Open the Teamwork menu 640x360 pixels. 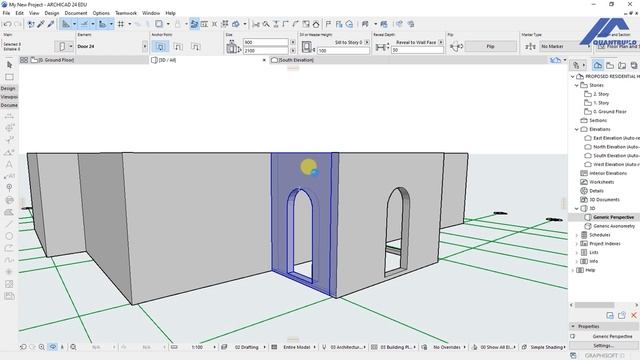coord(126,13)
